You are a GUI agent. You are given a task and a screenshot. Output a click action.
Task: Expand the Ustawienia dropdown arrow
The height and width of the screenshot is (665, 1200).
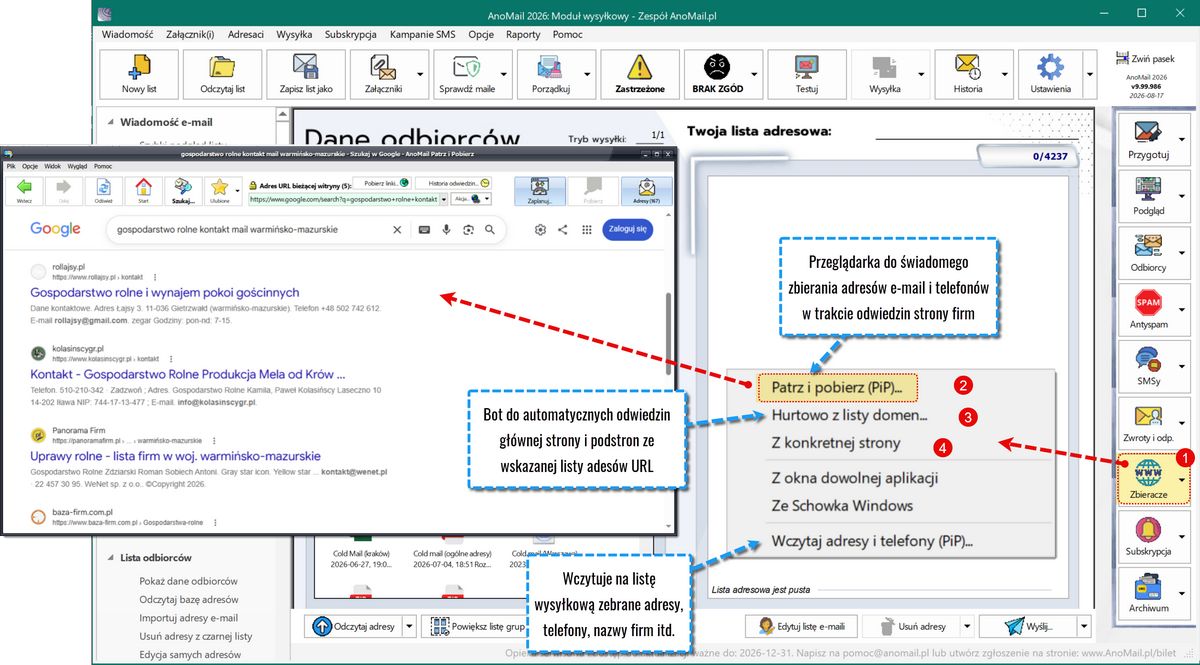(x=1088, y=75)
